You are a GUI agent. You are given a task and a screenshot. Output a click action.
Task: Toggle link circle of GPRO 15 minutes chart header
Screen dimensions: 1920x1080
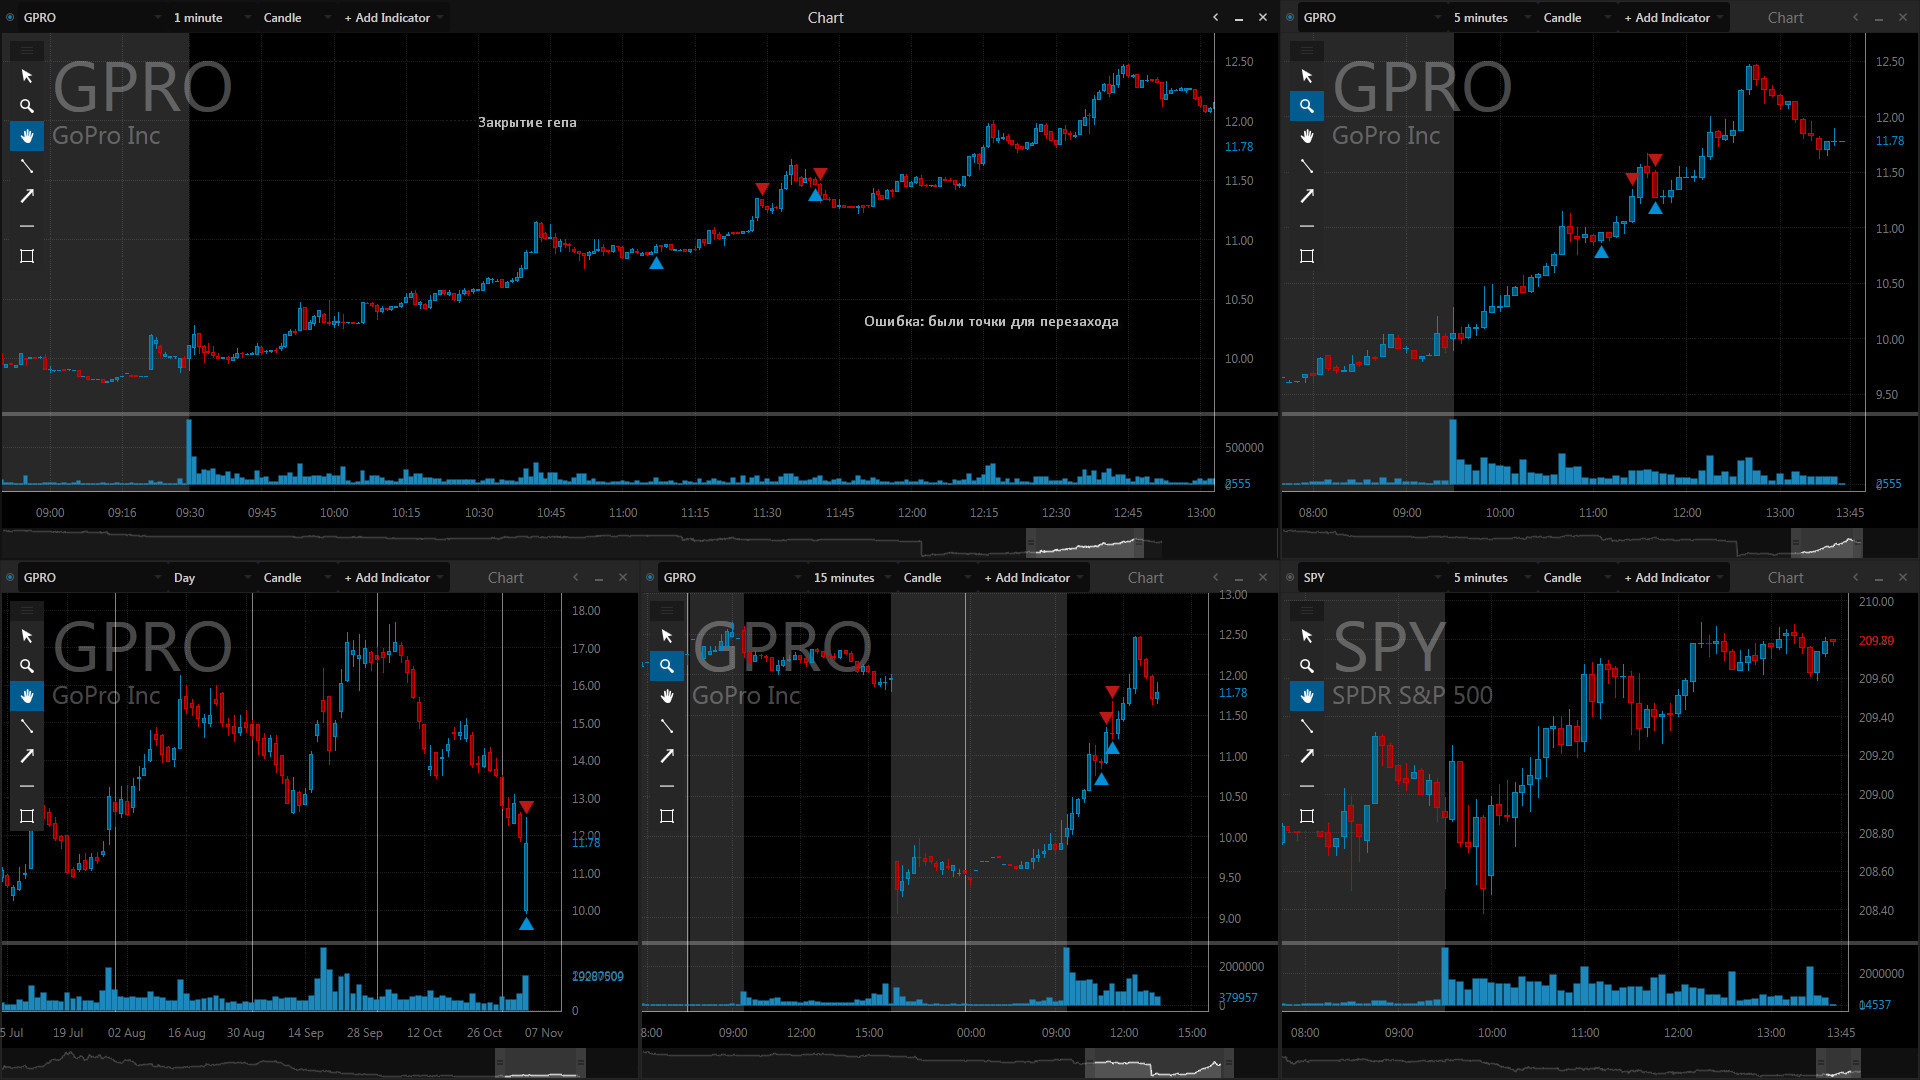[x=650, y=578]
